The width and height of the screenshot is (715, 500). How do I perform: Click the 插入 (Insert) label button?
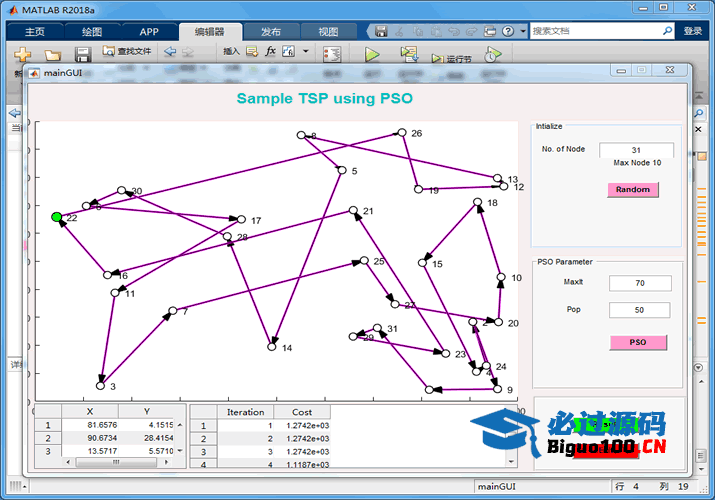click(231, 51)
